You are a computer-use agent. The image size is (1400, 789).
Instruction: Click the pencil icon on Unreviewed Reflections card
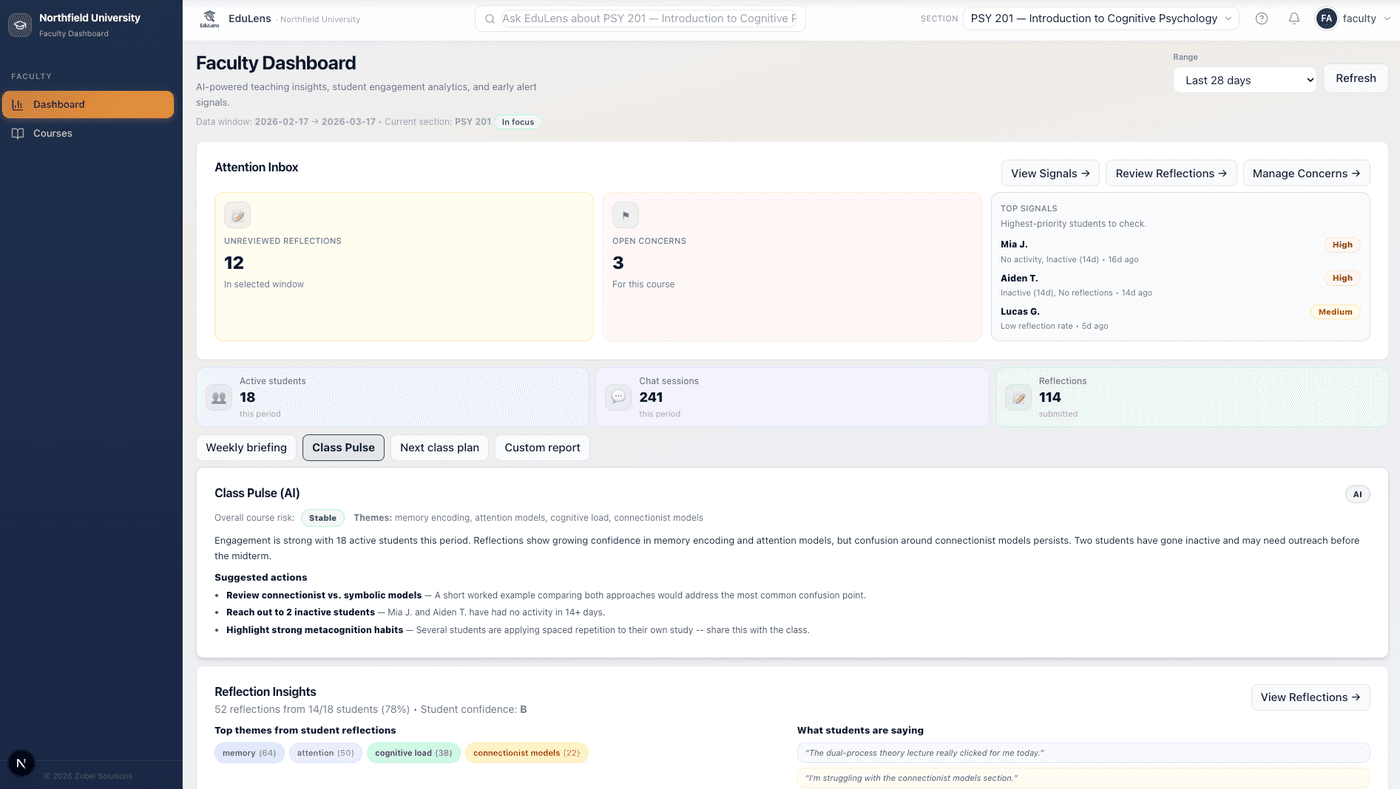click(x=237, y=214)
